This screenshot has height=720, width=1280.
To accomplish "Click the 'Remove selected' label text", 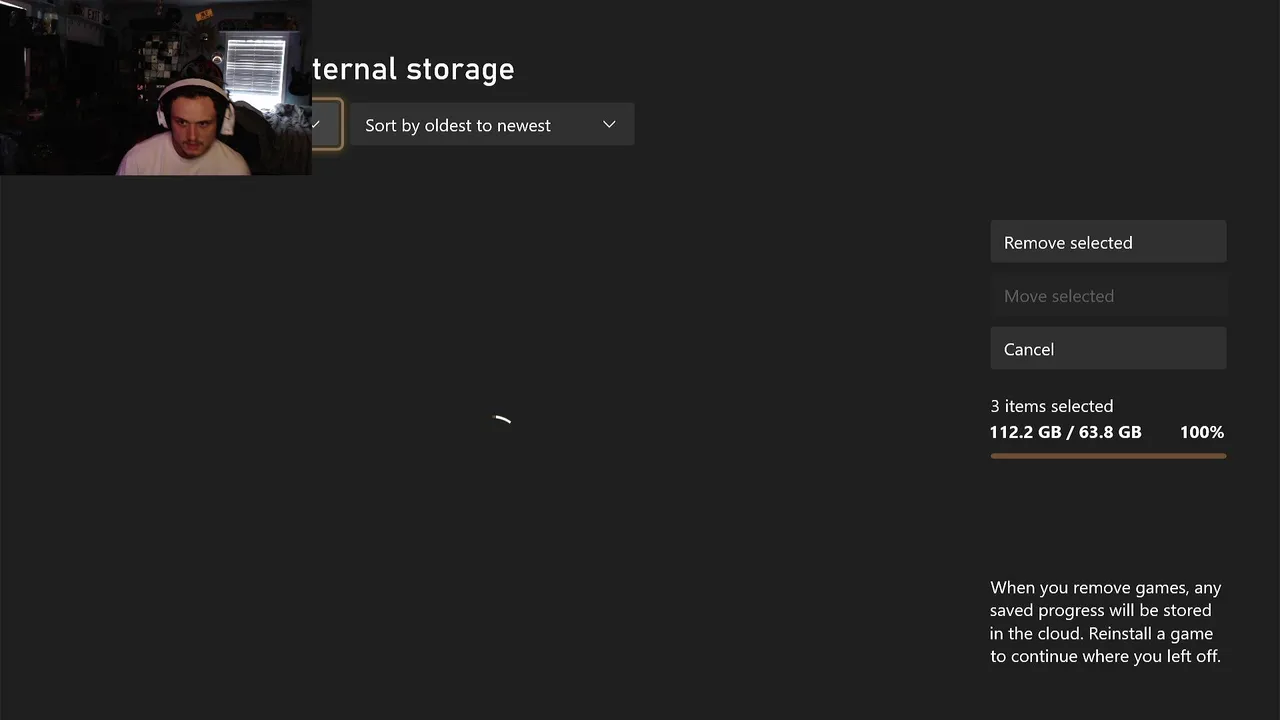I will tap(1068, 243).
